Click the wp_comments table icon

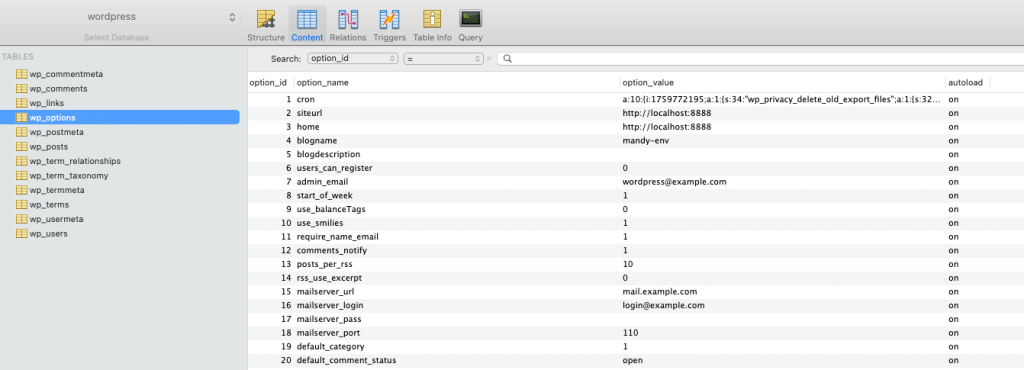[x=22, y=89]
